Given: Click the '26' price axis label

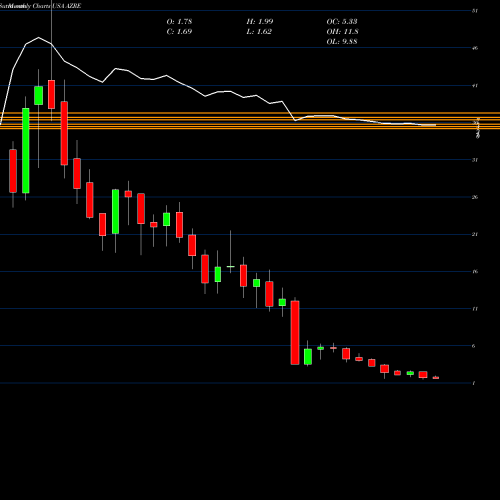Looking at the screenshot, I should click(475, 197).
